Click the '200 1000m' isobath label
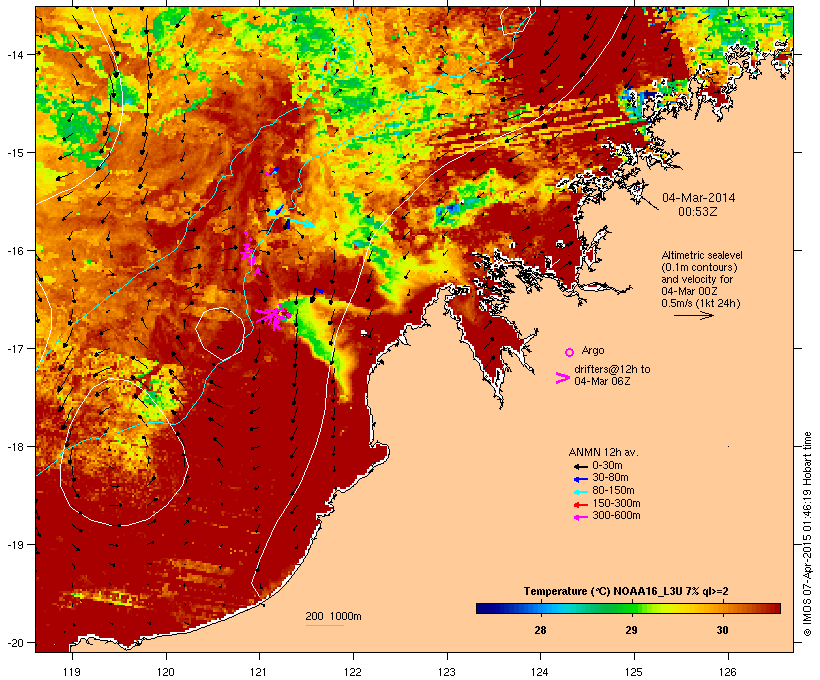Viewport: 820px width, 680px height. coord(333,616)
